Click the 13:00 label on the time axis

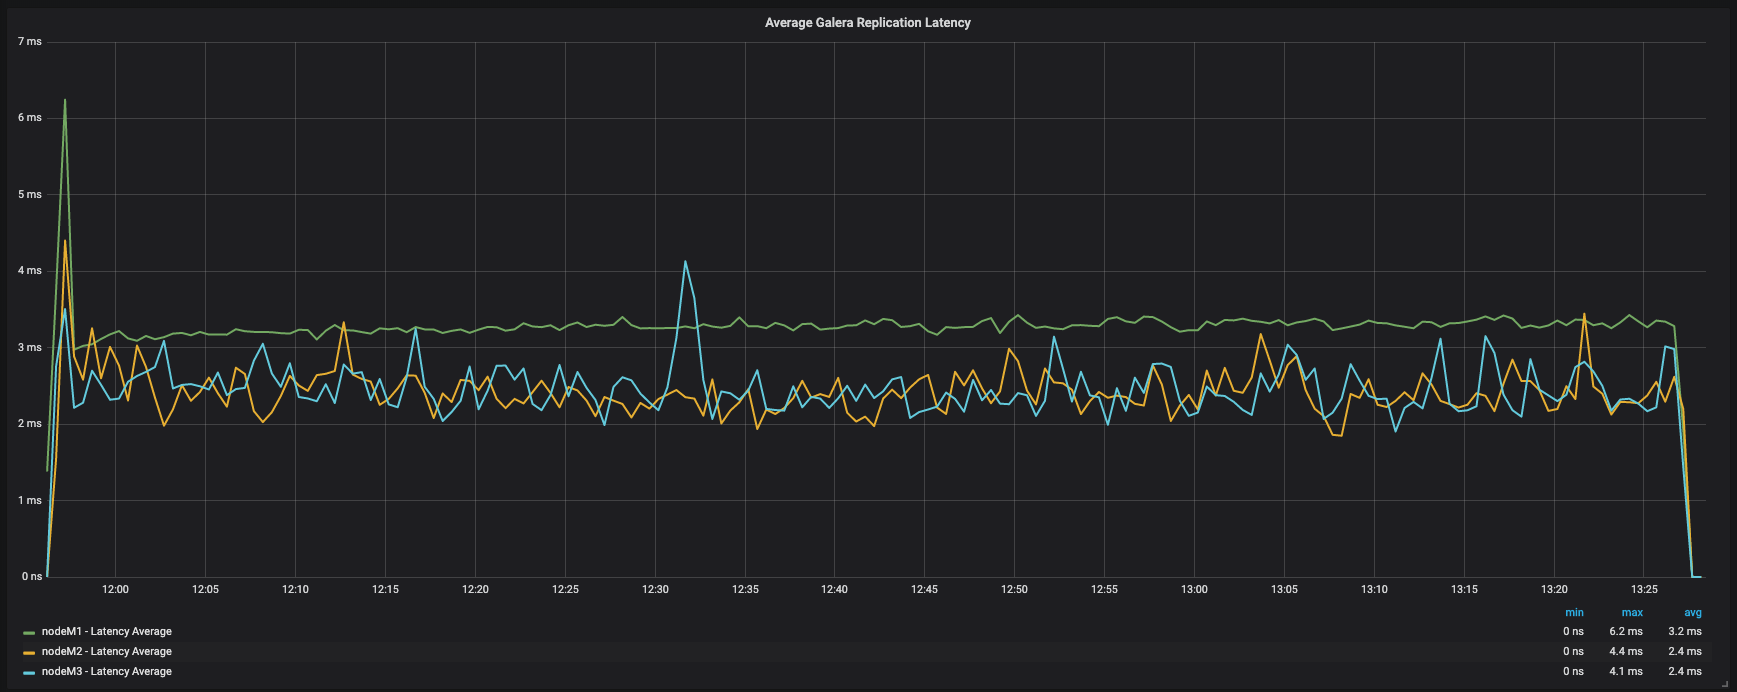coord(1194,590)
